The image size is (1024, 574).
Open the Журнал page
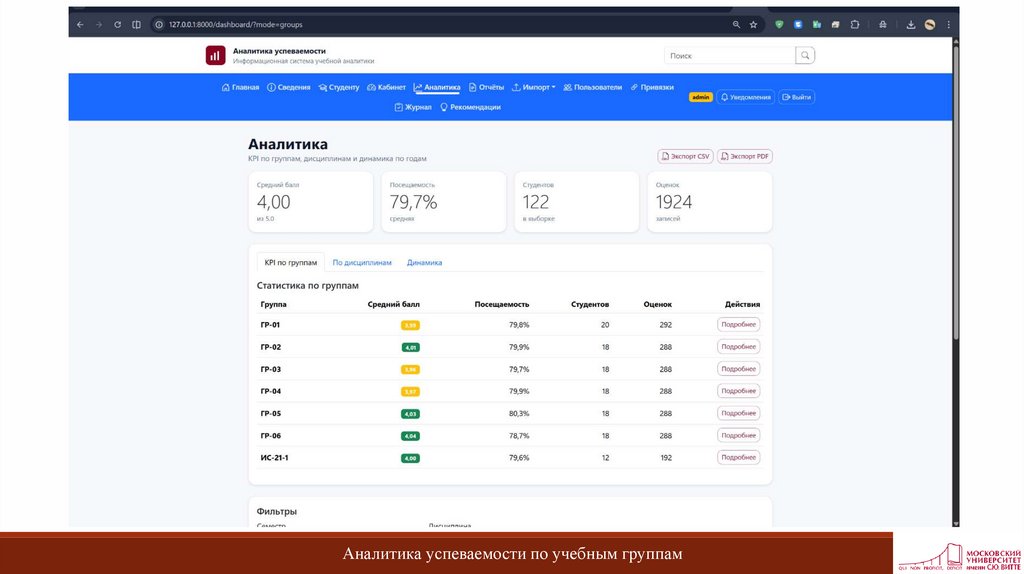pos(413,107)
